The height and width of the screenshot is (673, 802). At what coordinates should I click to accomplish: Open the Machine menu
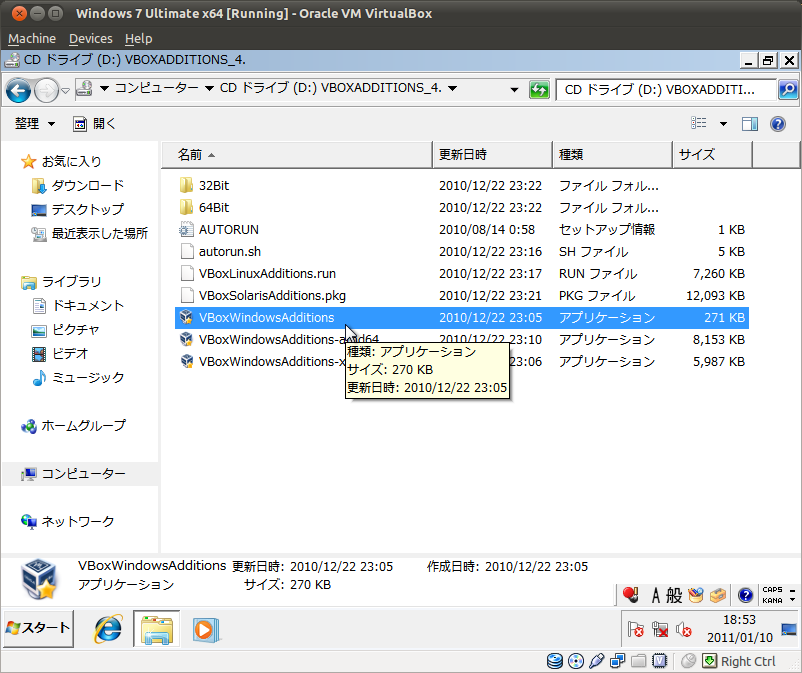click(32, 39)
